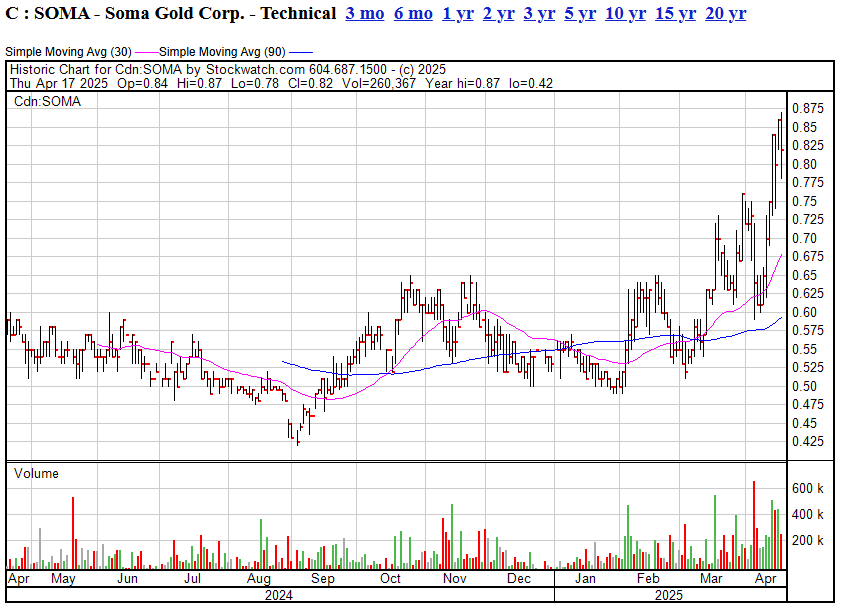Click the 0.80 price axis label

click(x=804, y=164)
